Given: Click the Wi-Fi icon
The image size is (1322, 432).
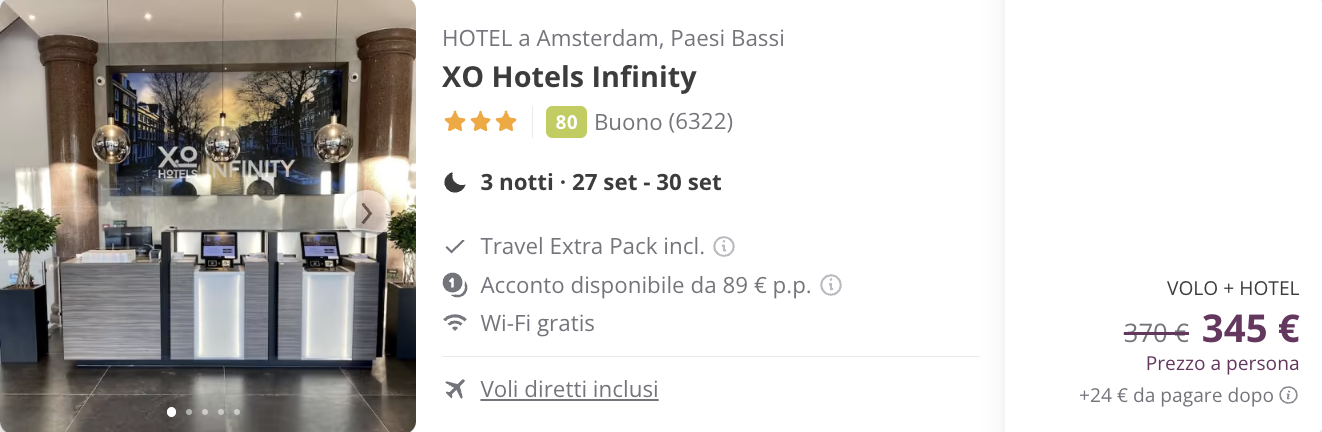Looking at the screenshot, I should [456, 323].
